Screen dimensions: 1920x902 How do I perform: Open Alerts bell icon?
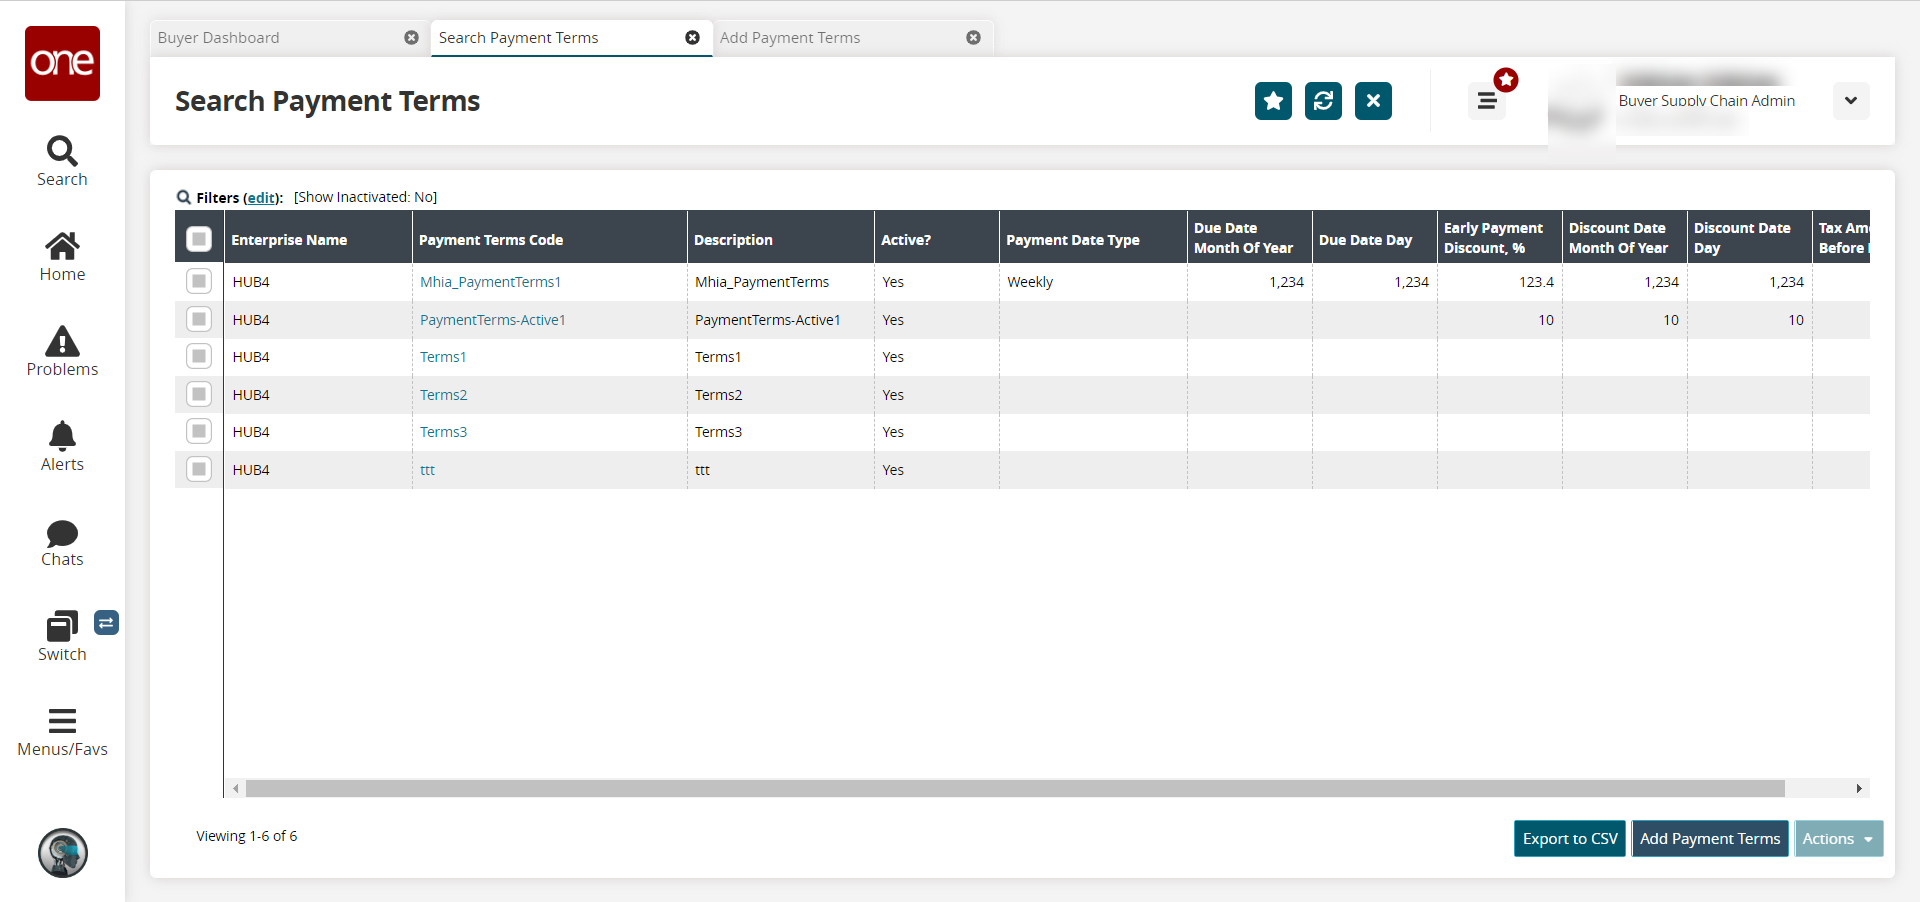(x=62, y=436)
